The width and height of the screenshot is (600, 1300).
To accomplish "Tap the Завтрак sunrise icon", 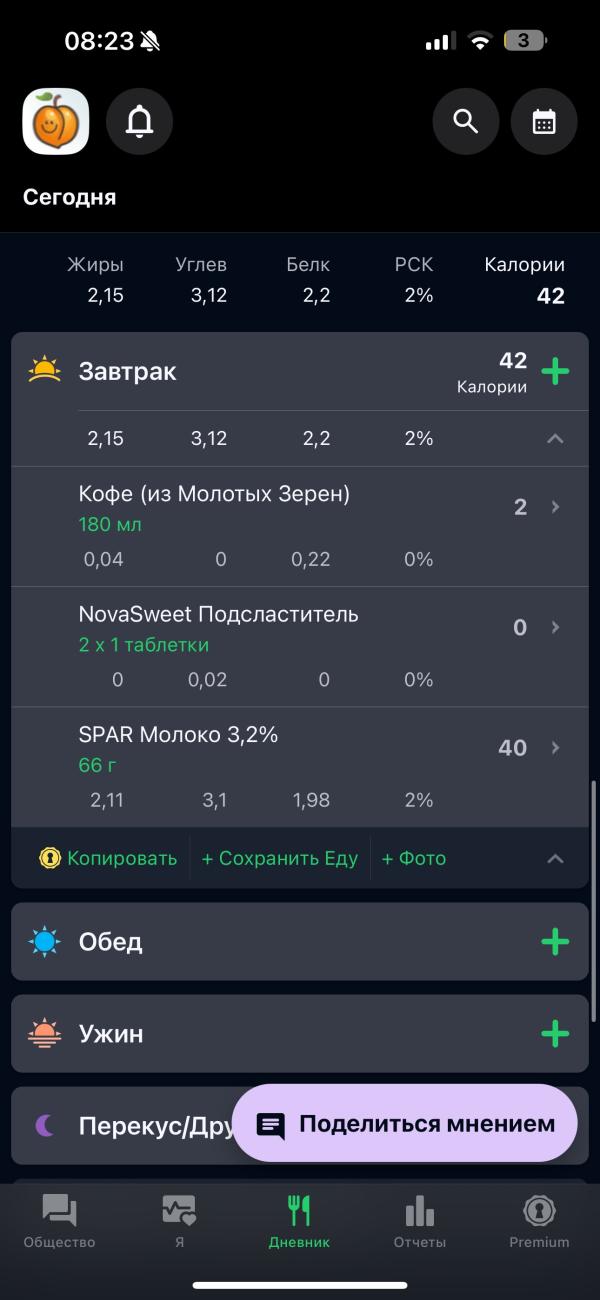I will pos(45,370).
